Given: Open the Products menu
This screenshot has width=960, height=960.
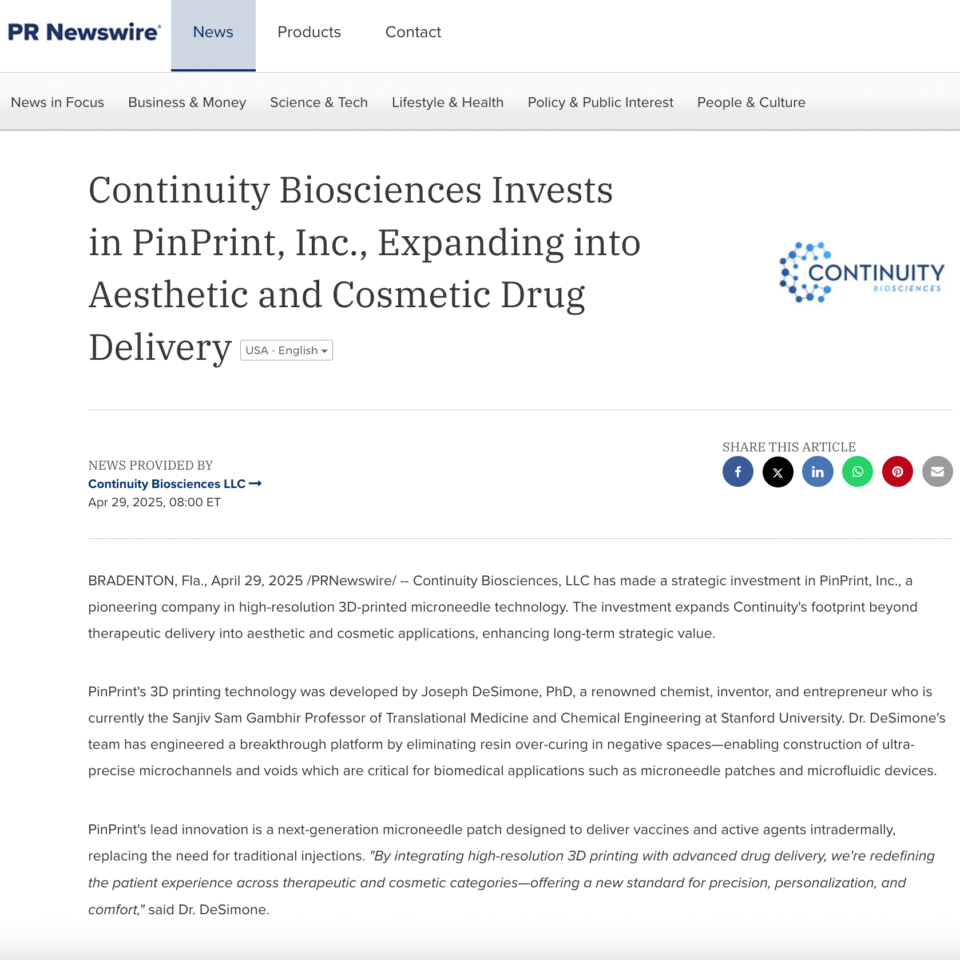Looking at the screenshot, I should coord(309,32).
